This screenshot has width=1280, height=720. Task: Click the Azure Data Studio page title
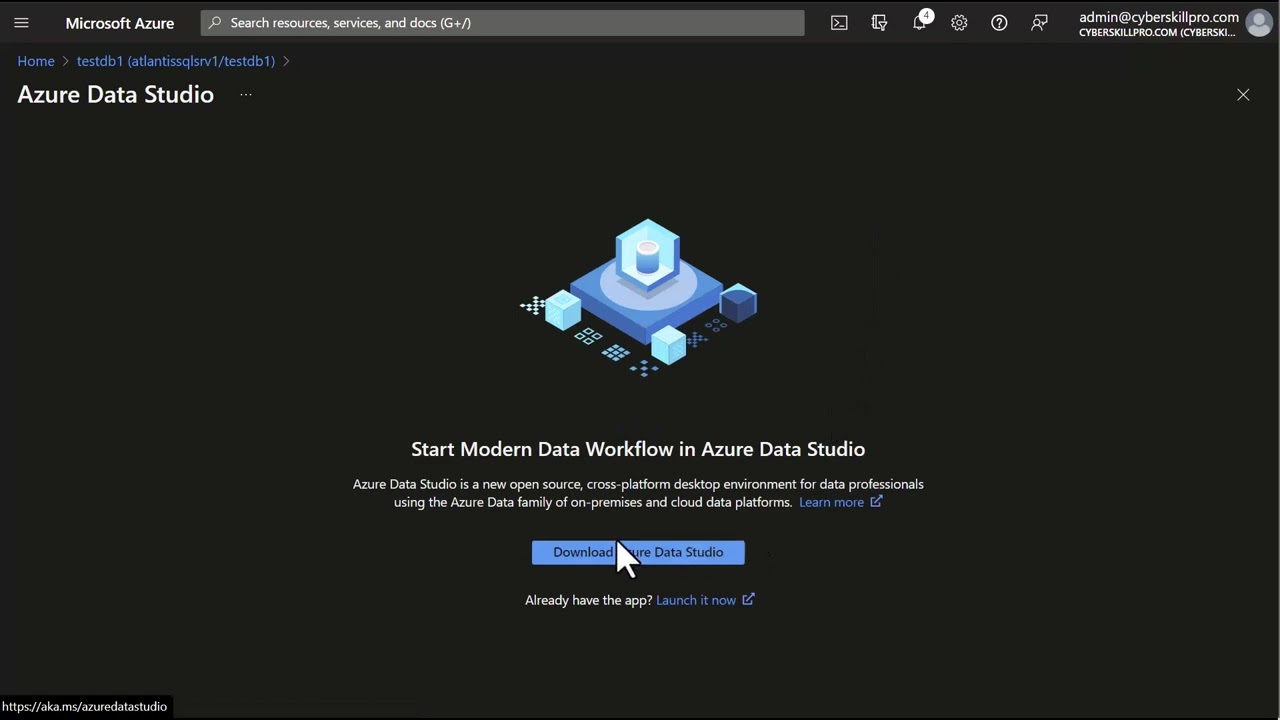116,94
